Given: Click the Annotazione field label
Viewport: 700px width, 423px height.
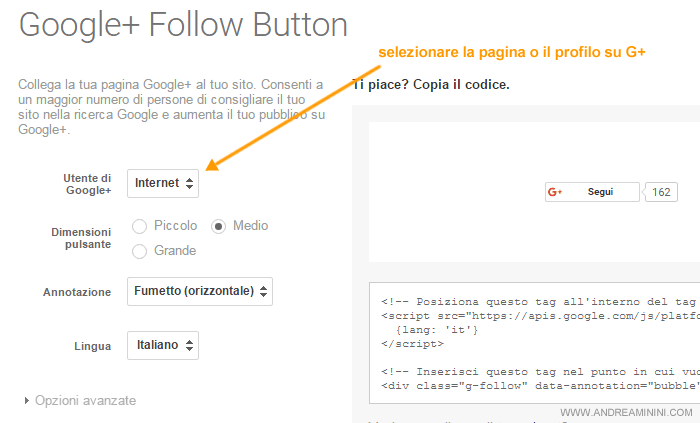Looking at the screenshot, I should 77,293.
